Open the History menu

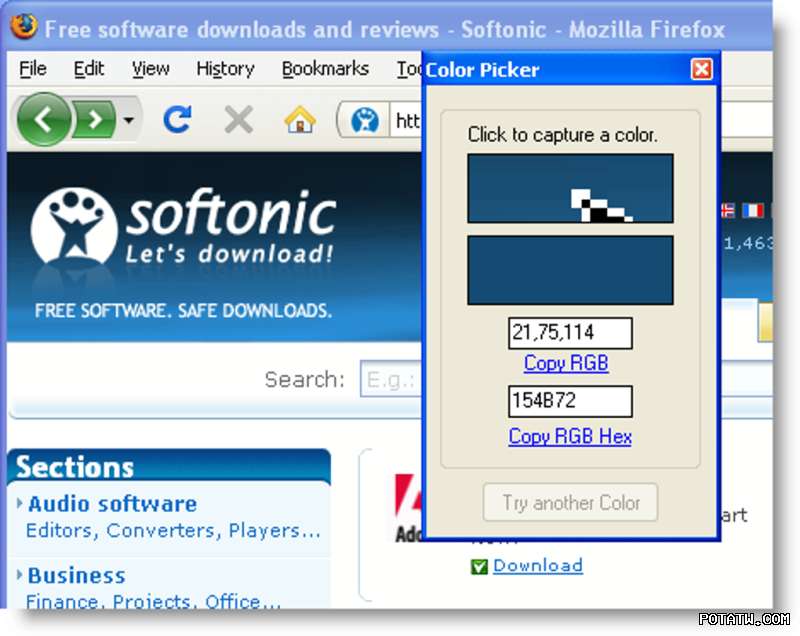[225, 69]
